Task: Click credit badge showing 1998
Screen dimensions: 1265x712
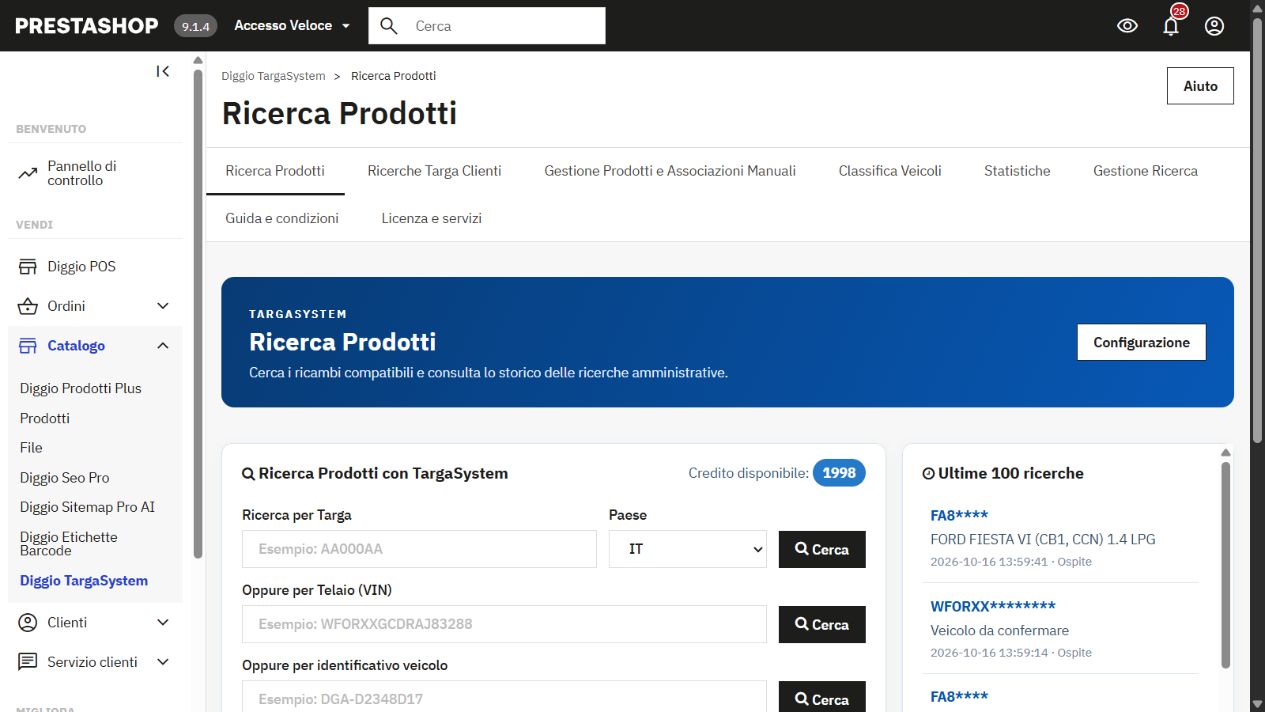Action: pos(839,473)
